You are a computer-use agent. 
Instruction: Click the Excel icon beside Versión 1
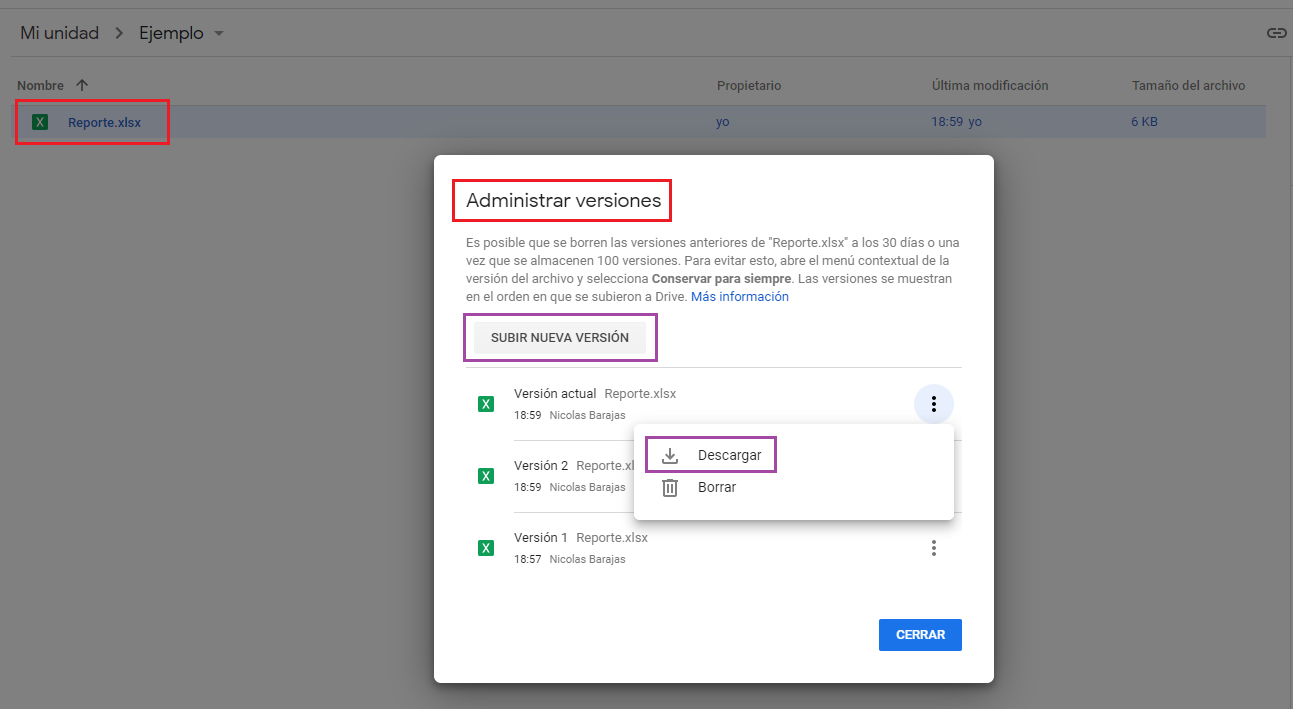point(486,548)
